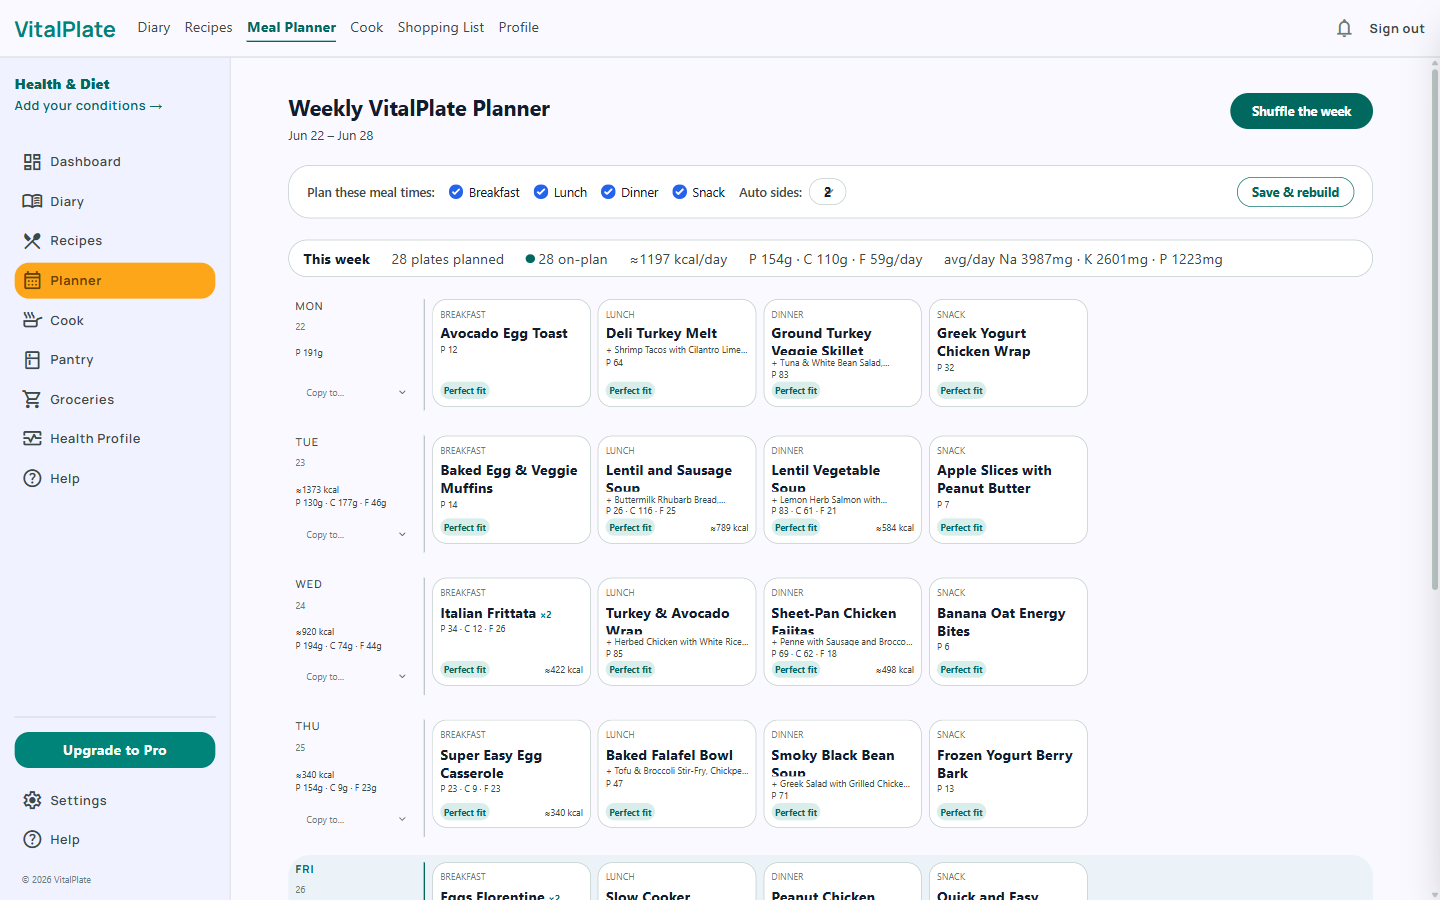Open Baked Egg & Veggie Muffins card
This screenshot has height=900, width=1440.
point(511,490)
